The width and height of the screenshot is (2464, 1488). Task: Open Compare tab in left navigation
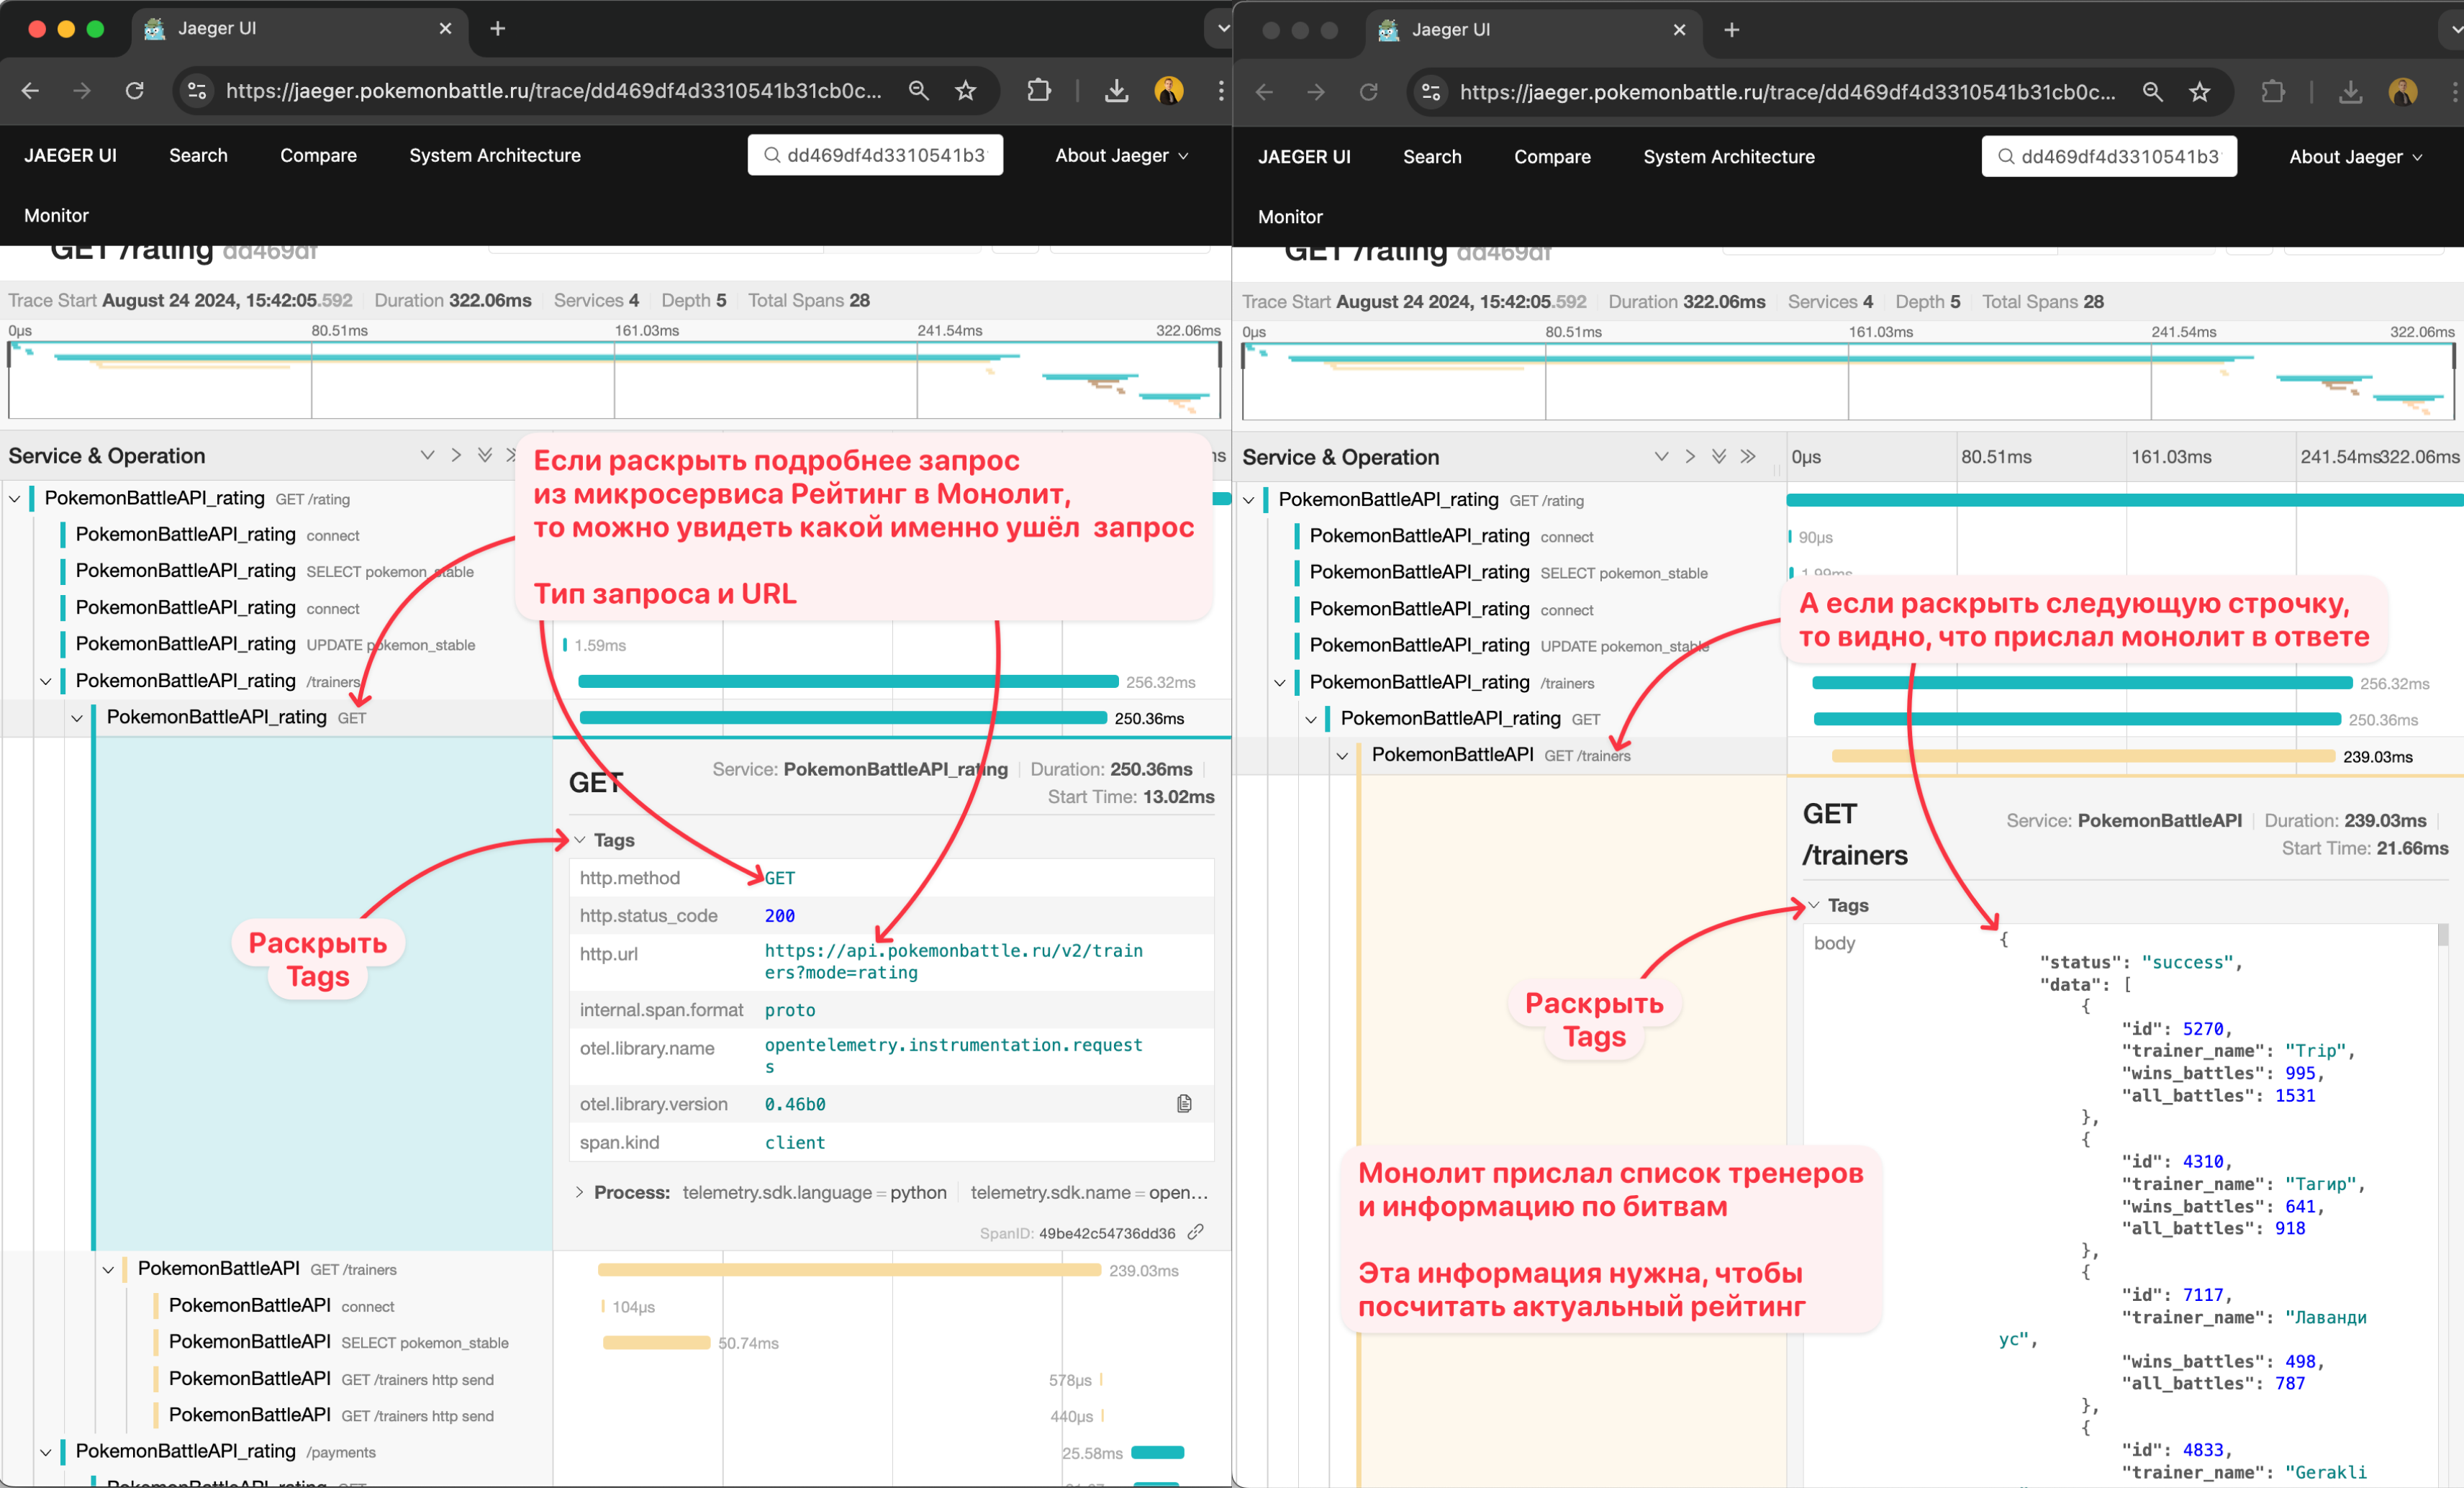click(x=318, y=155)
